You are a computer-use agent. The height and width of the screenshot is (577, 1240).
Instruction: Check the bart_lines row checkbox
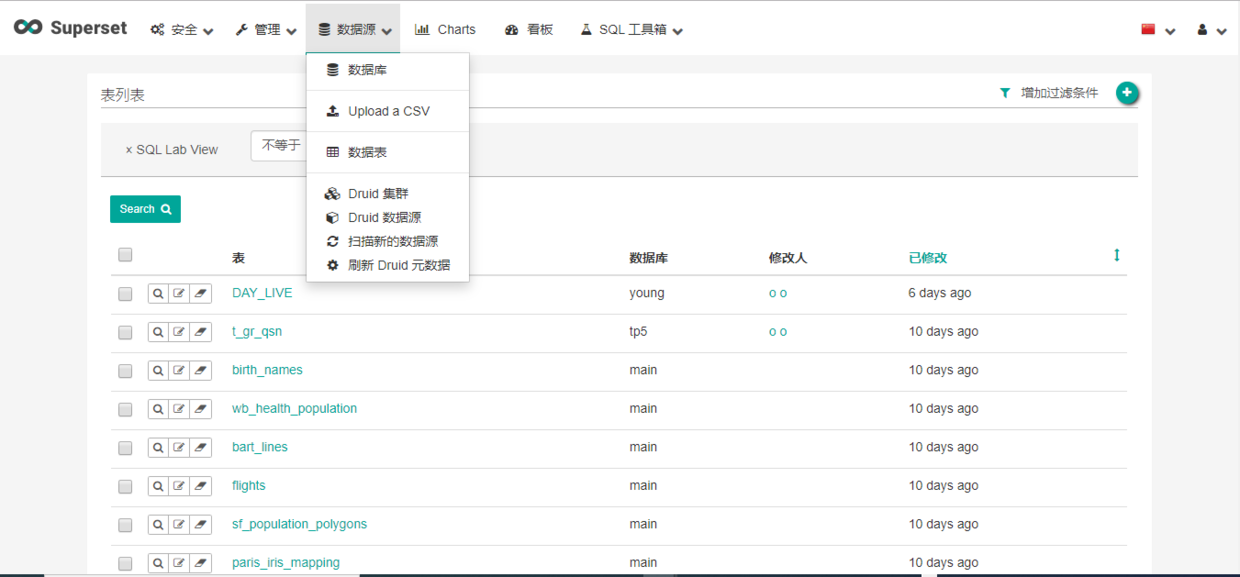point(125,448)
